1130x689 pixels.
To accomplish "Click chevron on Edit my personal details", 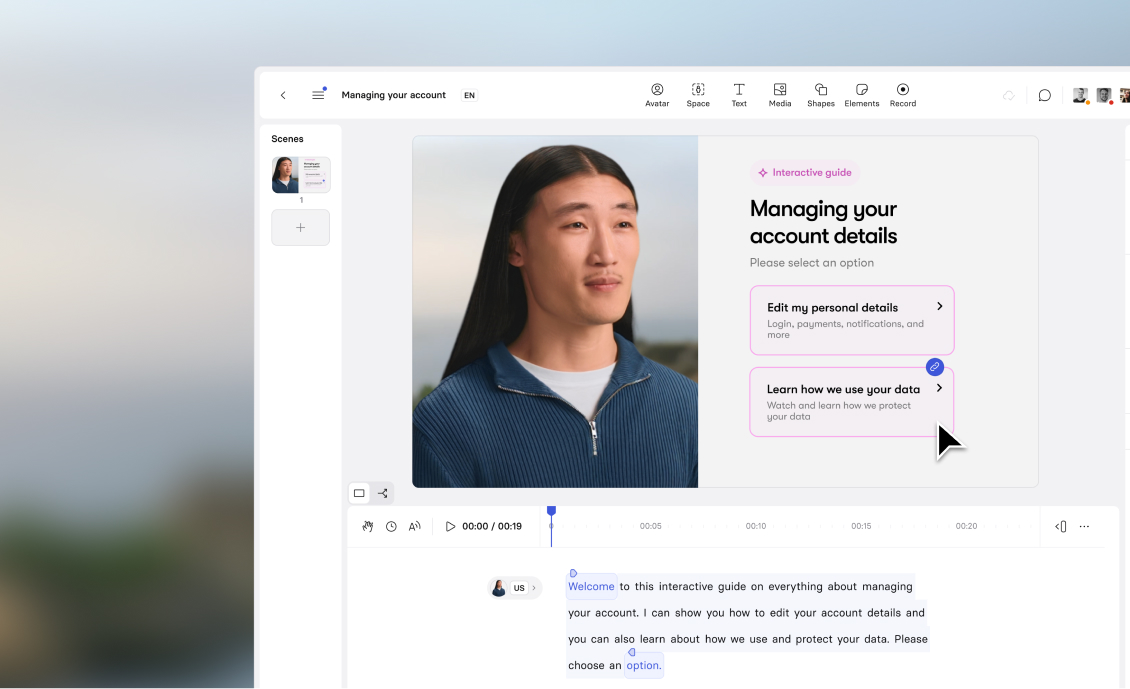I will [x=940, y=306].
